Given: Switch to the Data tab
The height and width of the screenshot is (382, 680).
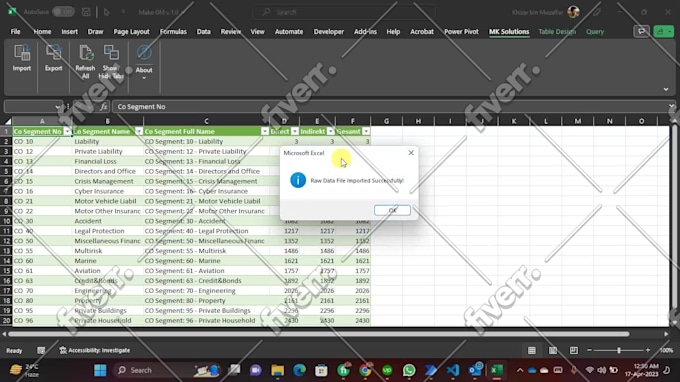Looking at the screenshot, I should (203, 32).
